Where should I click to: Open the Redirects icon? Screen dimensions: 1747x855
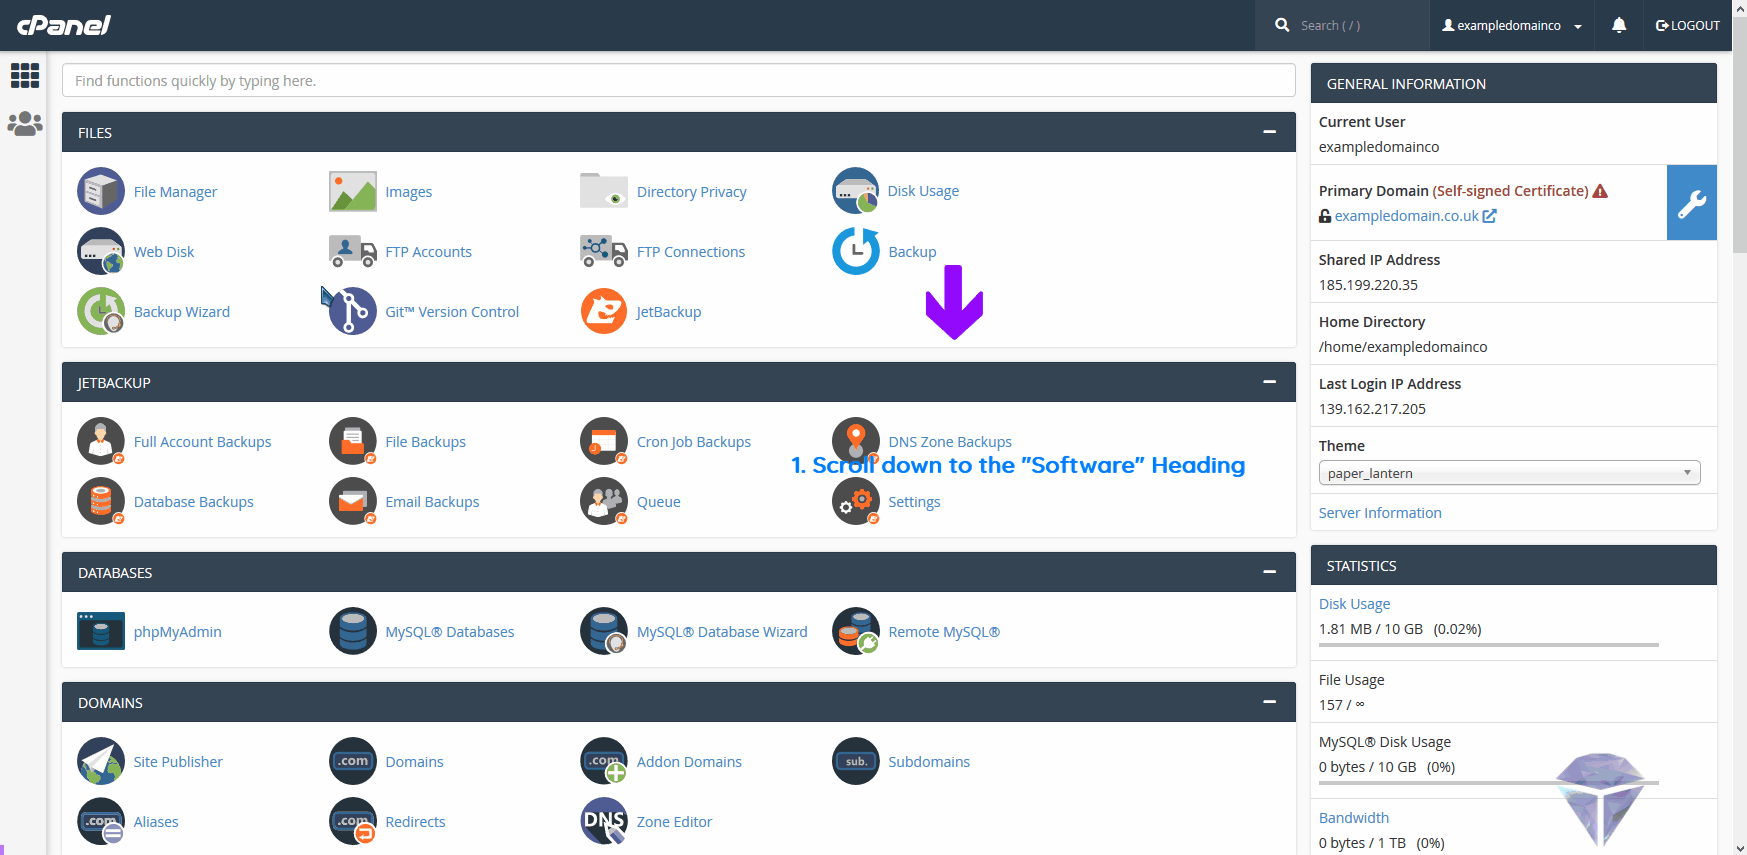click(x=353, y=821)
